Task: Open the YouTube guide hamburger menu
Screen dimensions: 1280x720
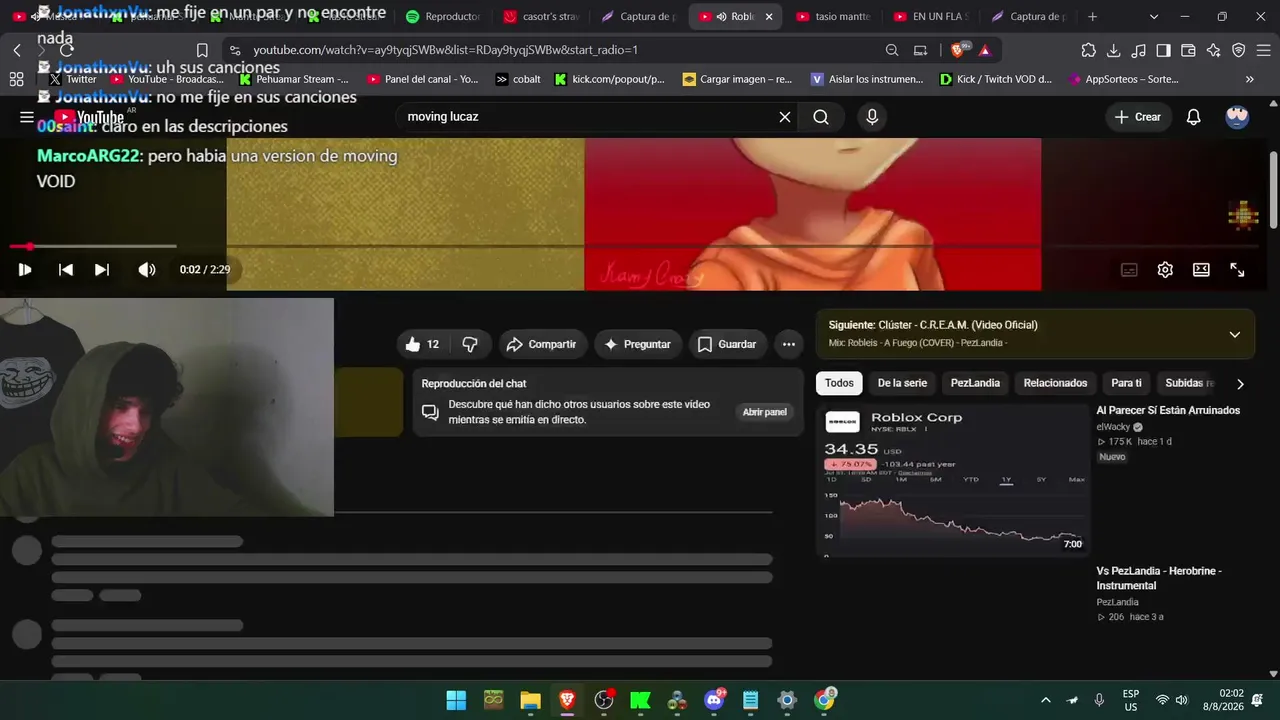Action: click(27, 117)
